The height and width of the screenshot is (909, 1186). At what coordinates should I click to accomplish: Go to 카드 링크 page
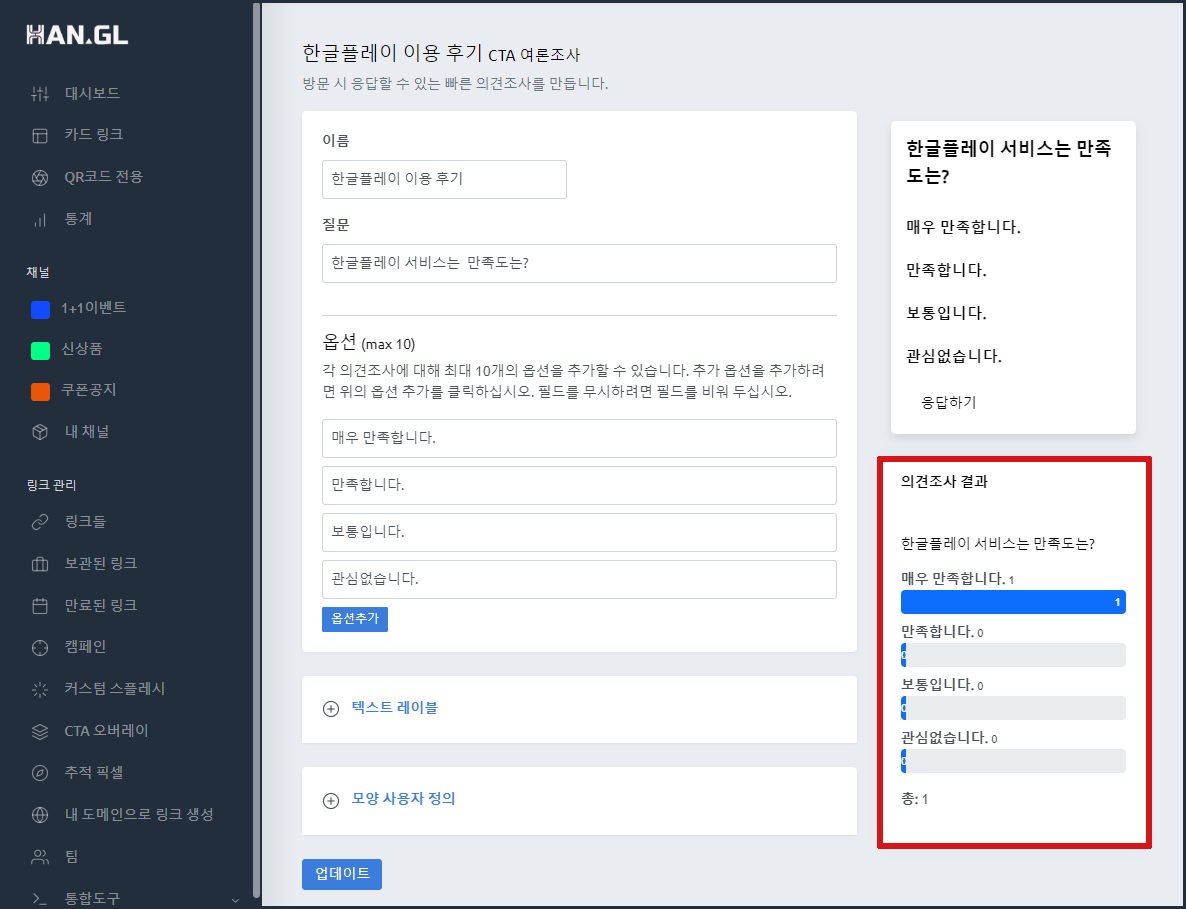click(x=94, y=135)
